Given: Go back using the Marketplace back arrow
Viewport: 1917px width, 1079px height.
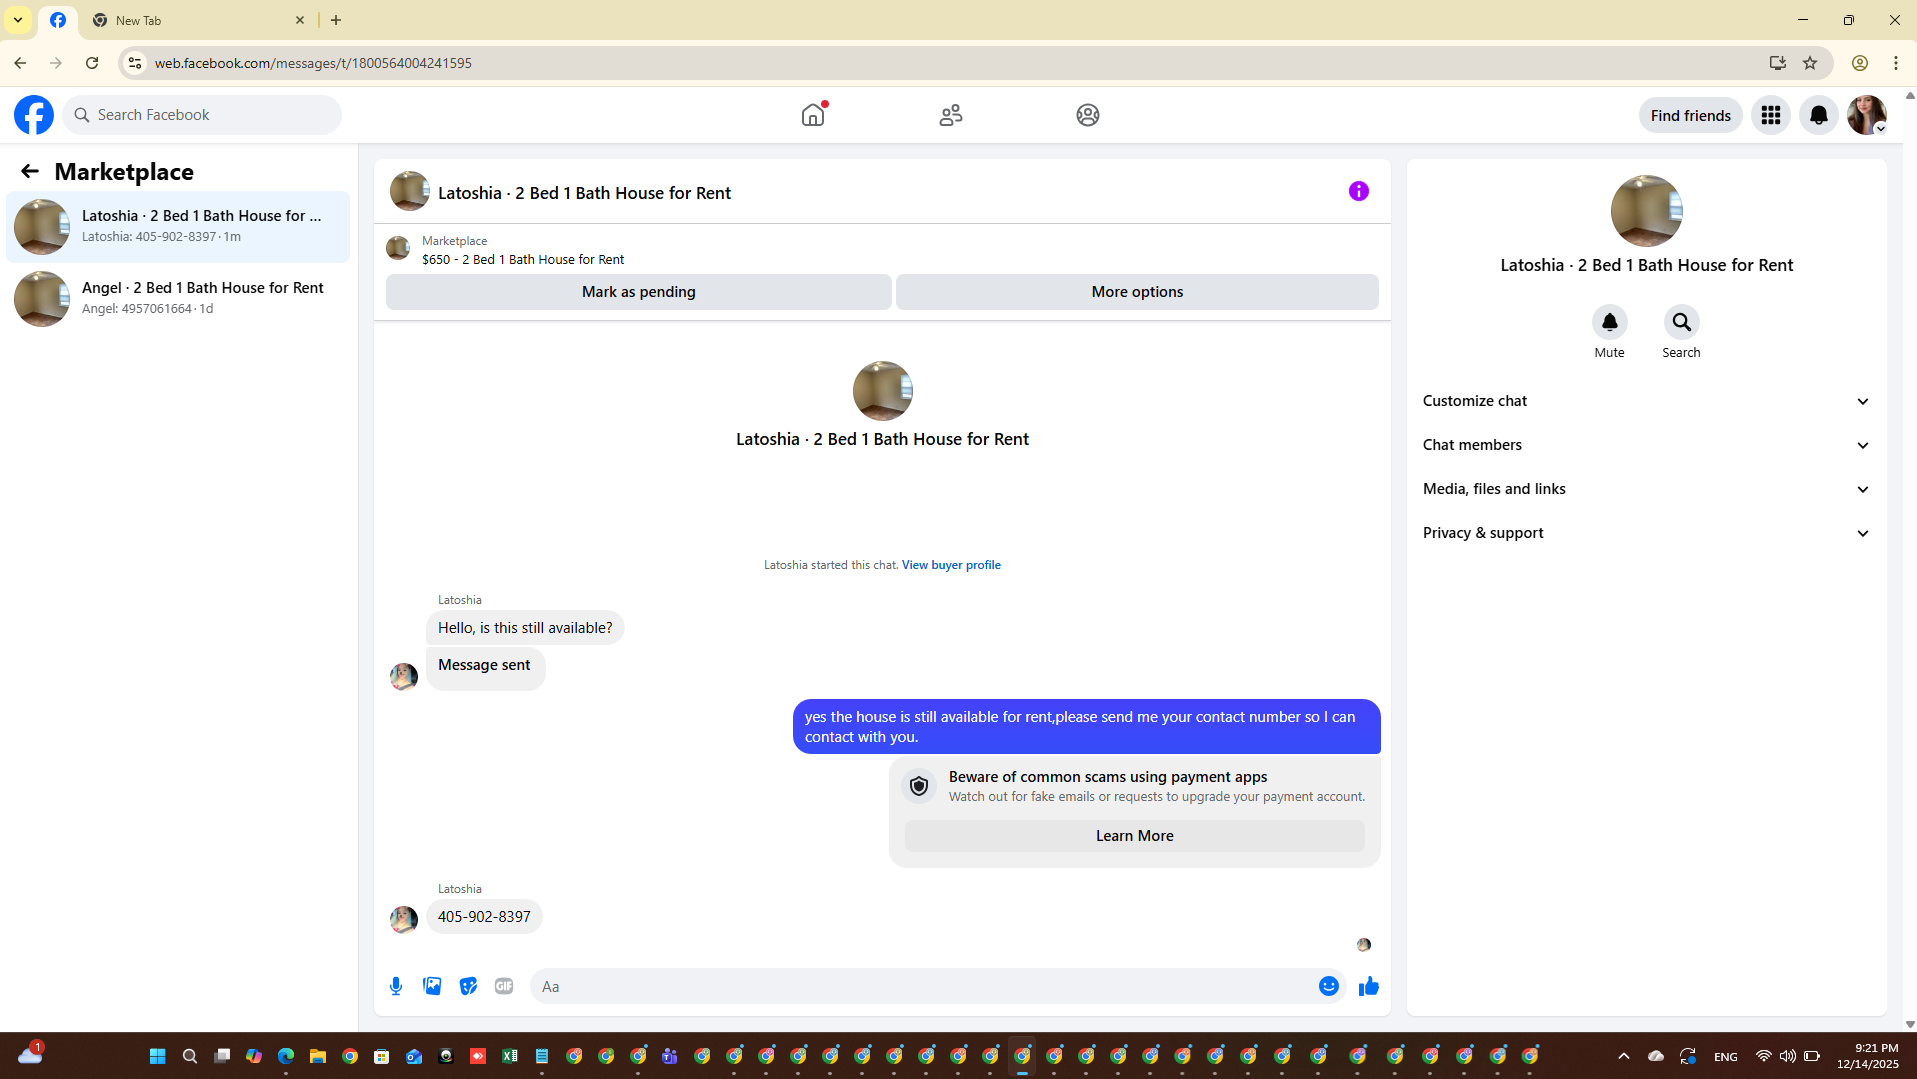Looking at the screenshot, I should pos(30,171).
